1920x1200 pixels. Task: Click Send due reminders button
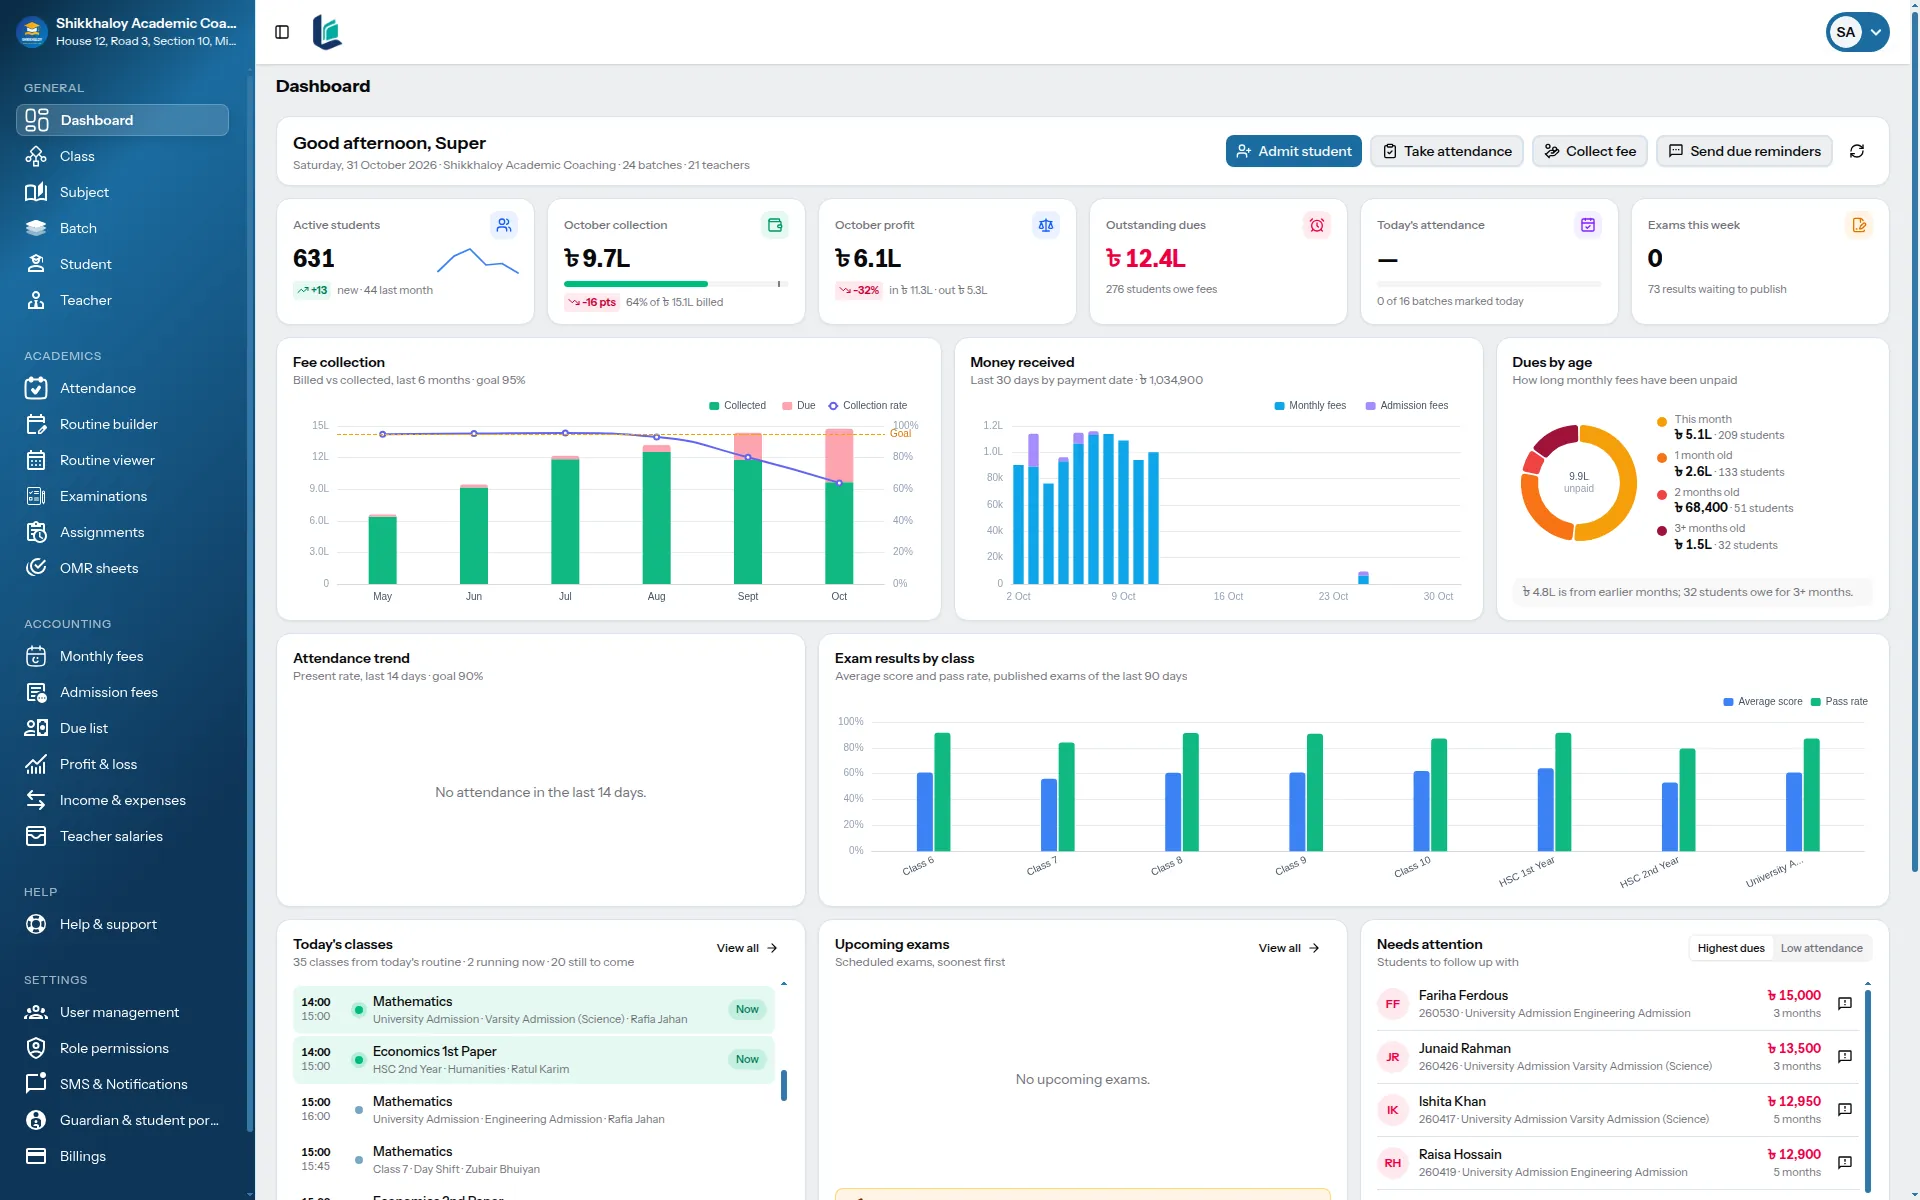[x=1745, y=151]
